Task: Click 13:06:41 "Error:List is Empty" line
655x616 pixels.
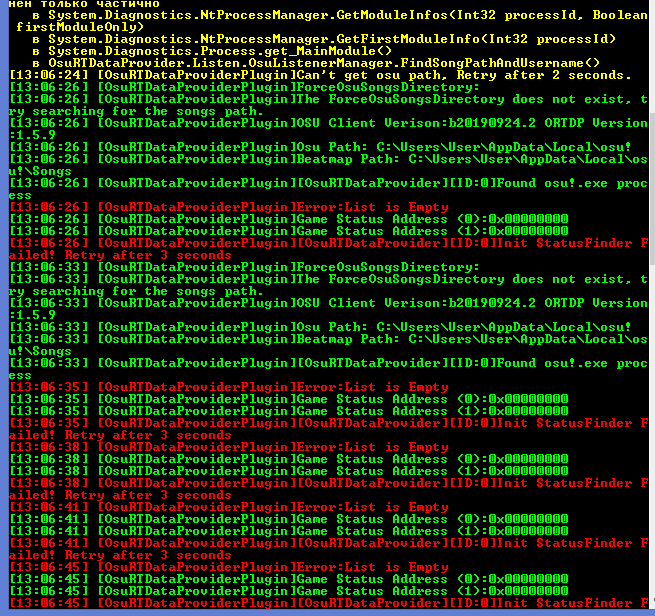Action: click(x=229, y=507)
